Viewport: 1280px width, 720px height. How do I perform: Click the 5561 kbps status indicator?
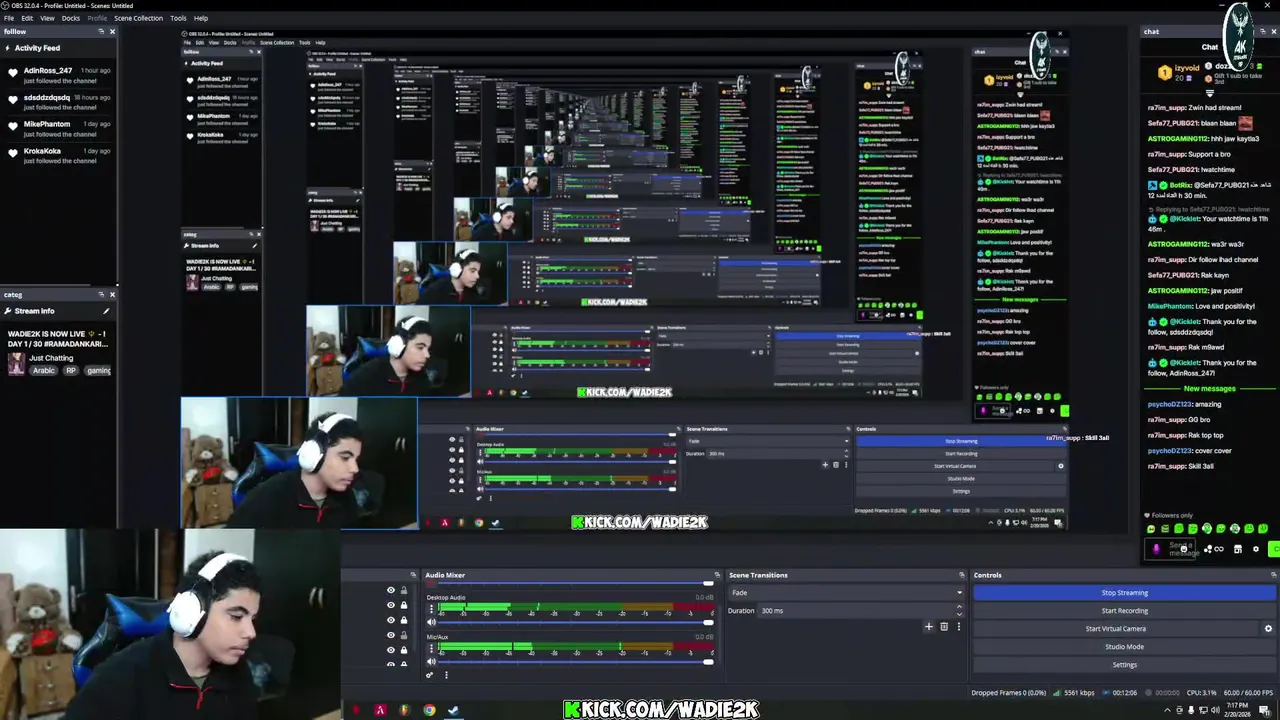(1074, 693)
